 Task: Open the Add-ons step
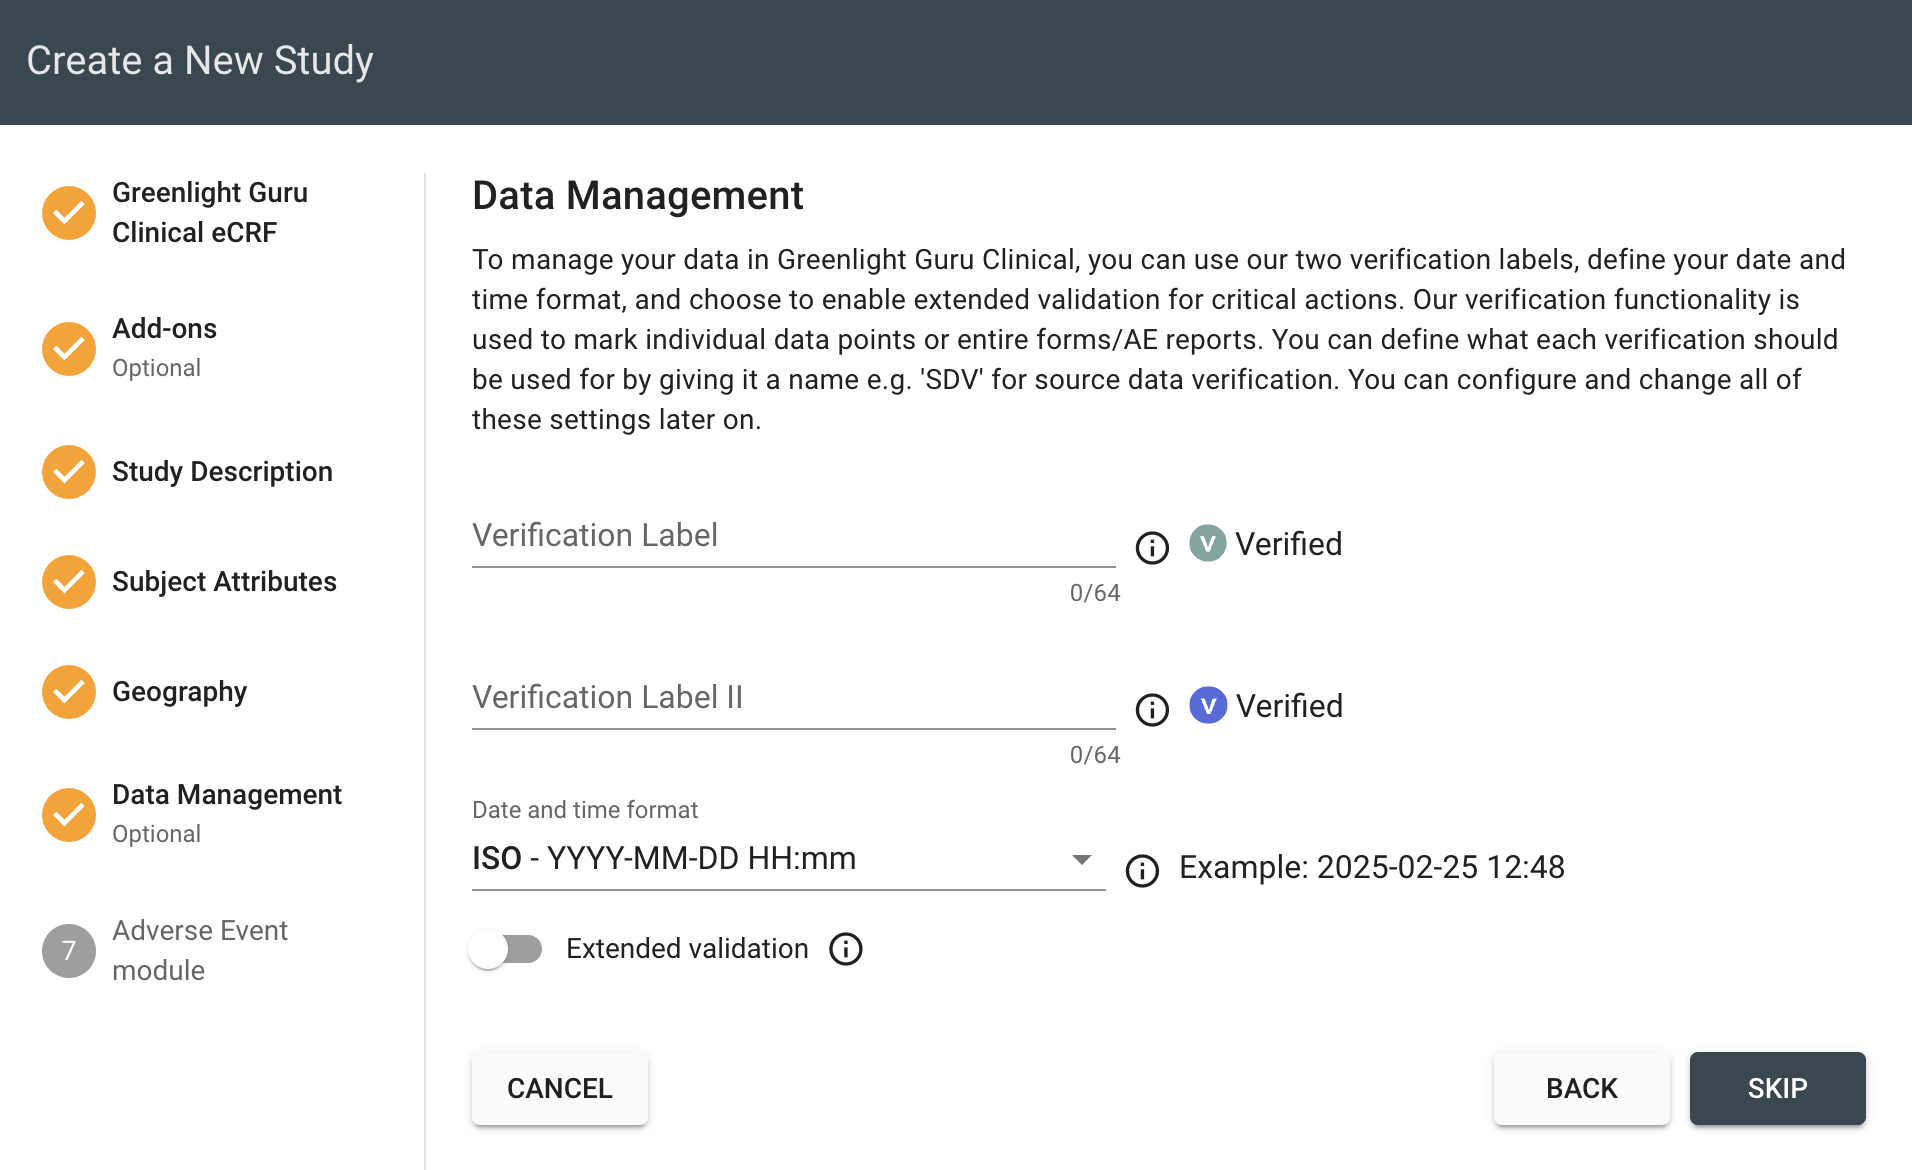tap(165, 329)
